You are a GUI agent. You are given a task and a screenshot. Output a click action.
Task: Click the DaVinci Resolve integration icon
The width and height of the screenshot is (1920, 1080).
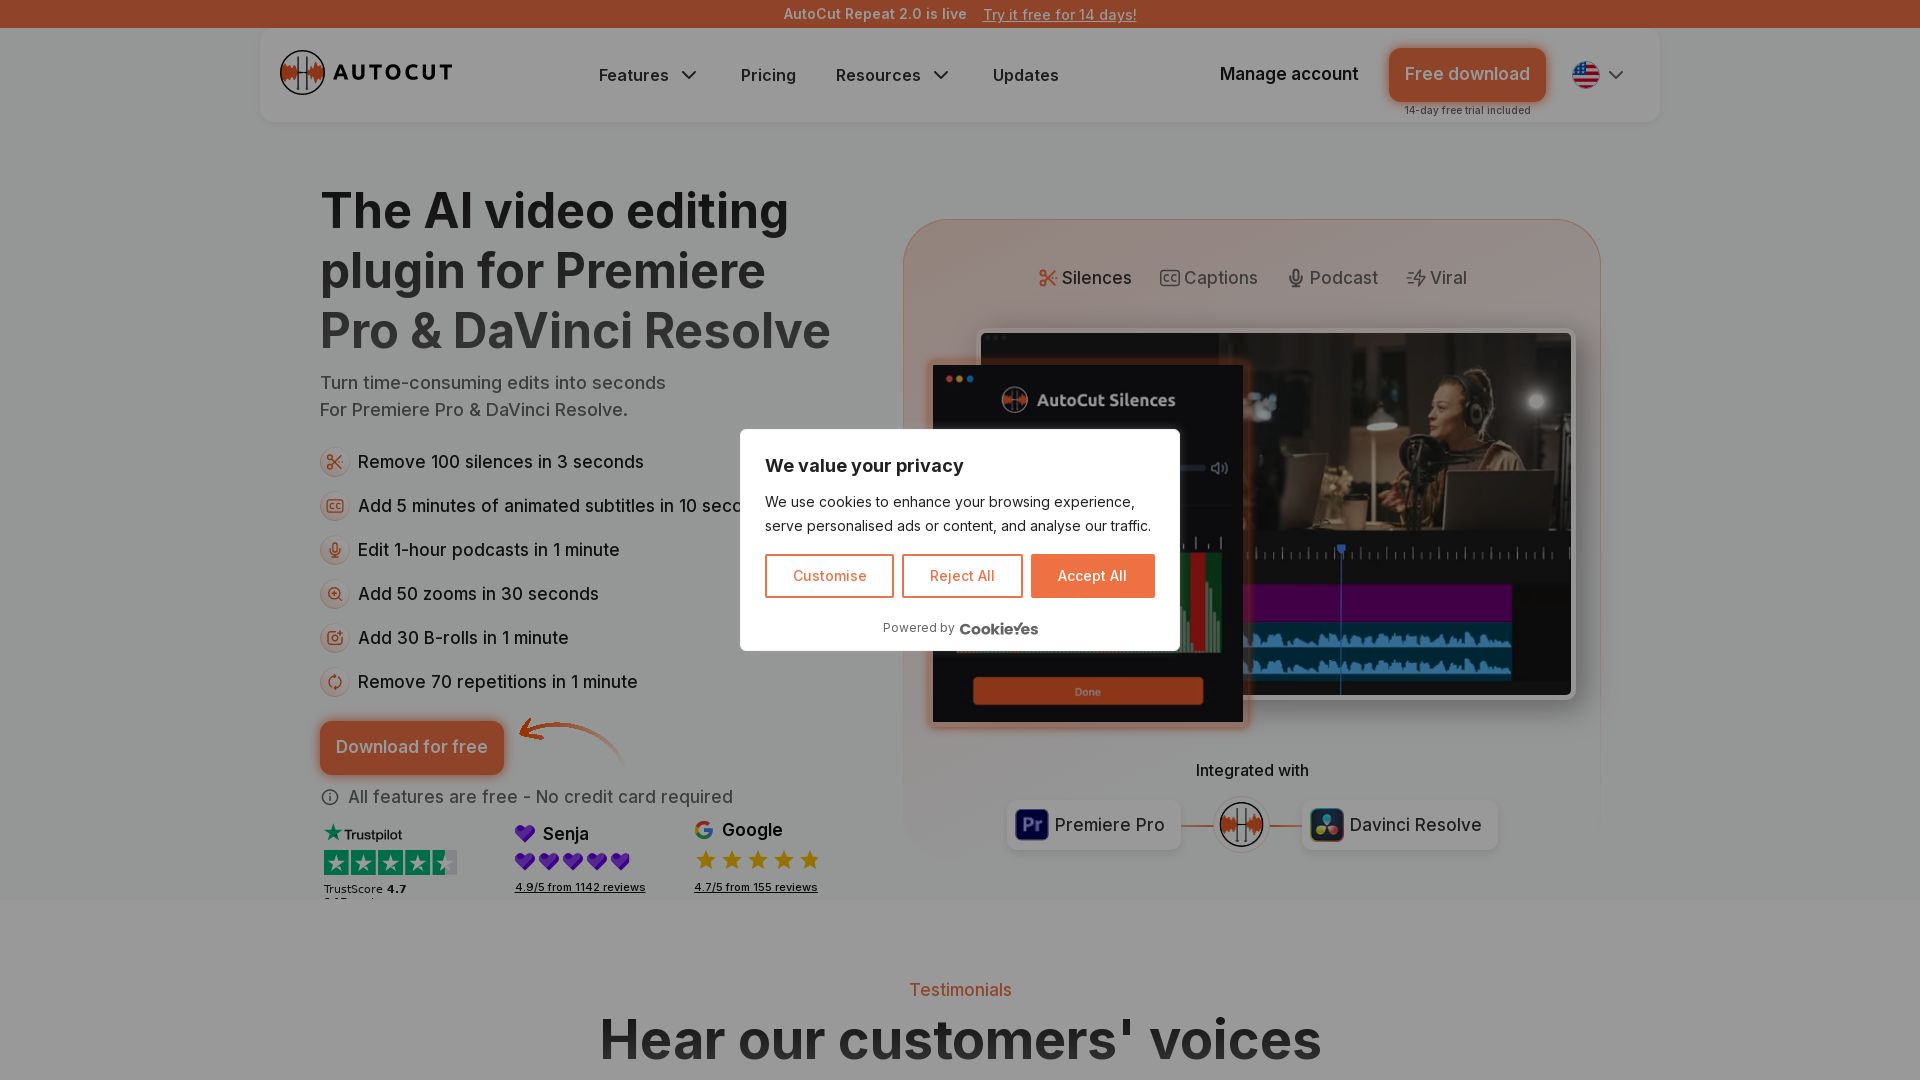point(1326,825)
